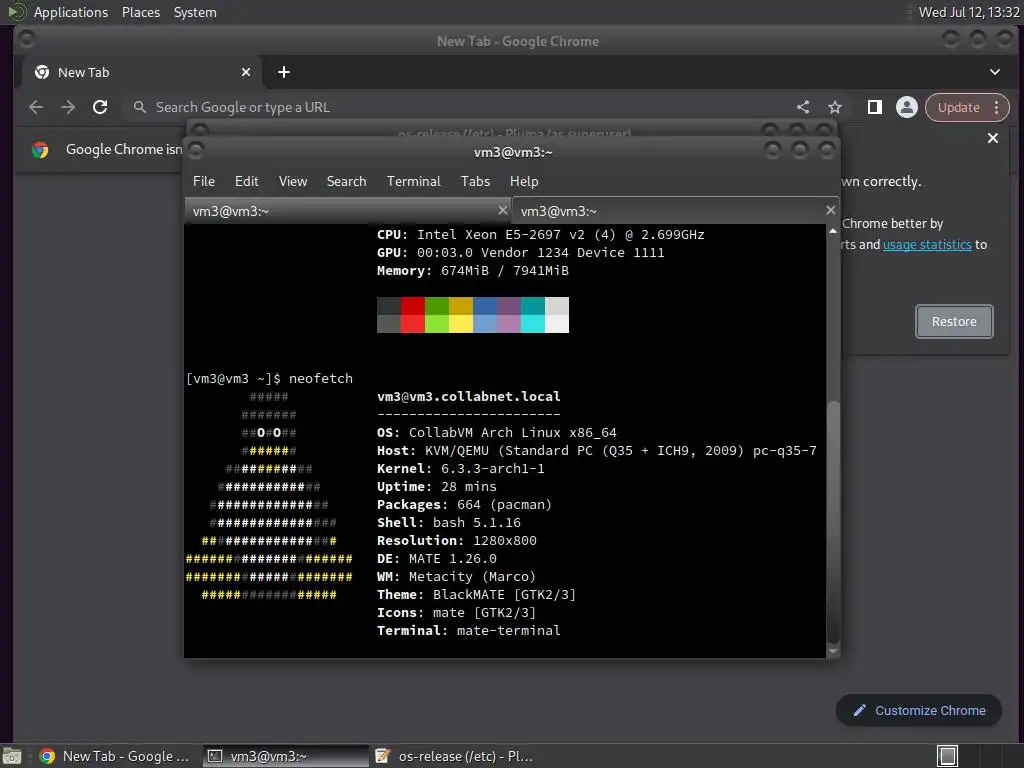This screenshot has height=768, width=1024.
Task: Click the Restore button
Action: pyautogui.click(x=954, y=321)
